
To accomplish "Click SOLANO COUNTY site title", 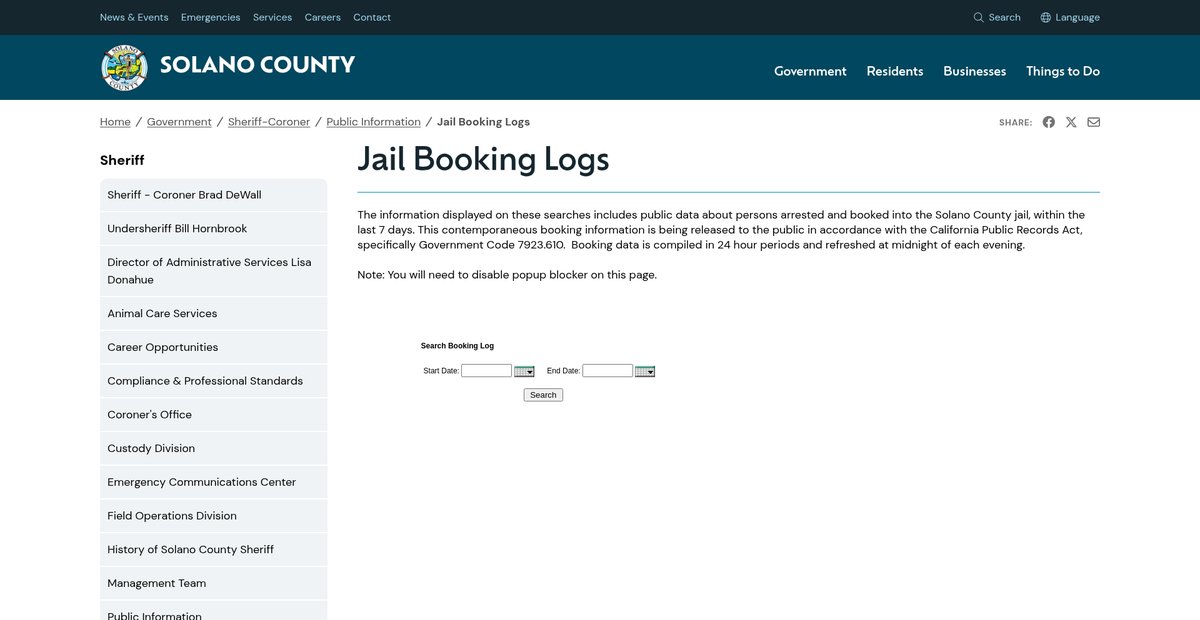I will point(257,65).
